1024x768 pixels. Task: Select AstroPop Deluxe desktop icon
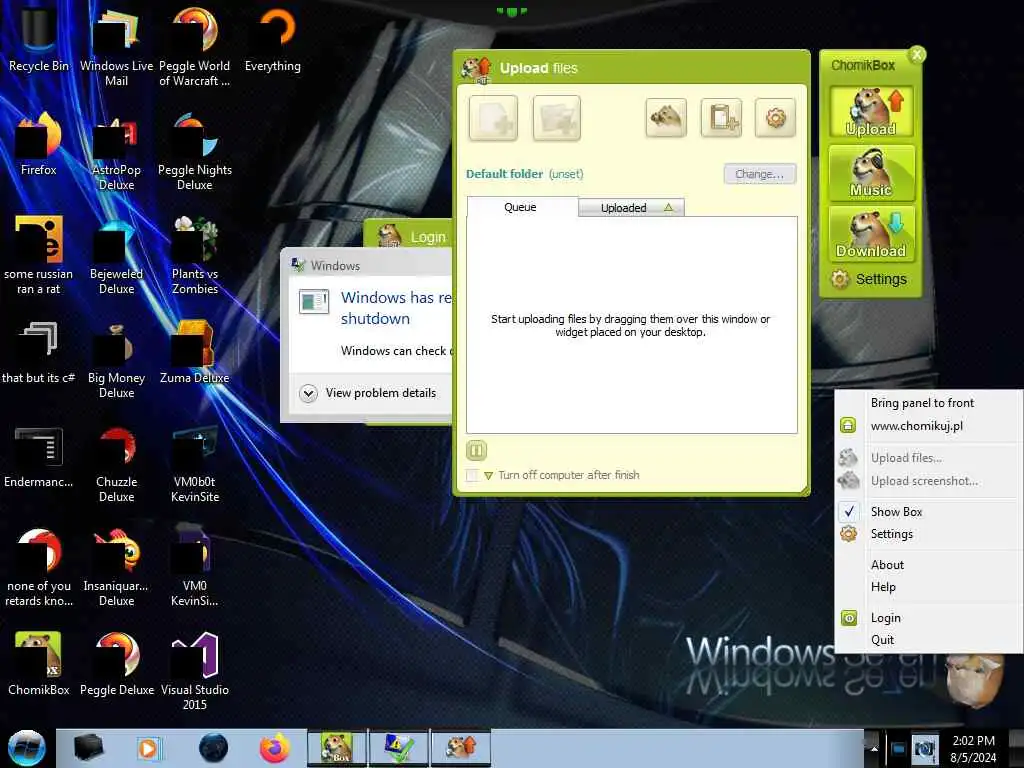click(116, 152)
